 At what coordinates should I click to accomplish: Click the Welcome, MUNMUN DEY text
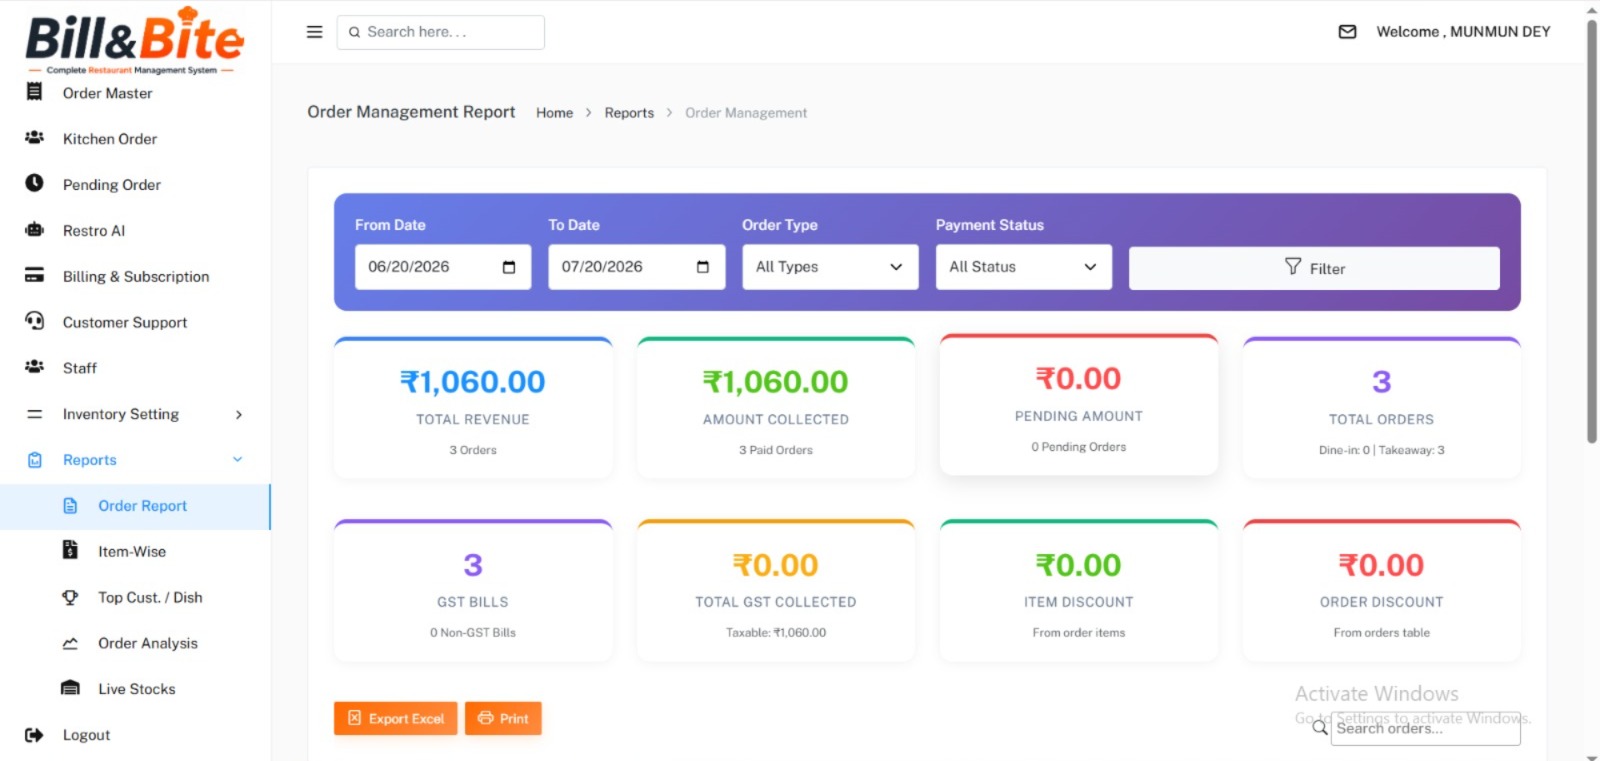pyautogui.click(x=1463, y=32)
